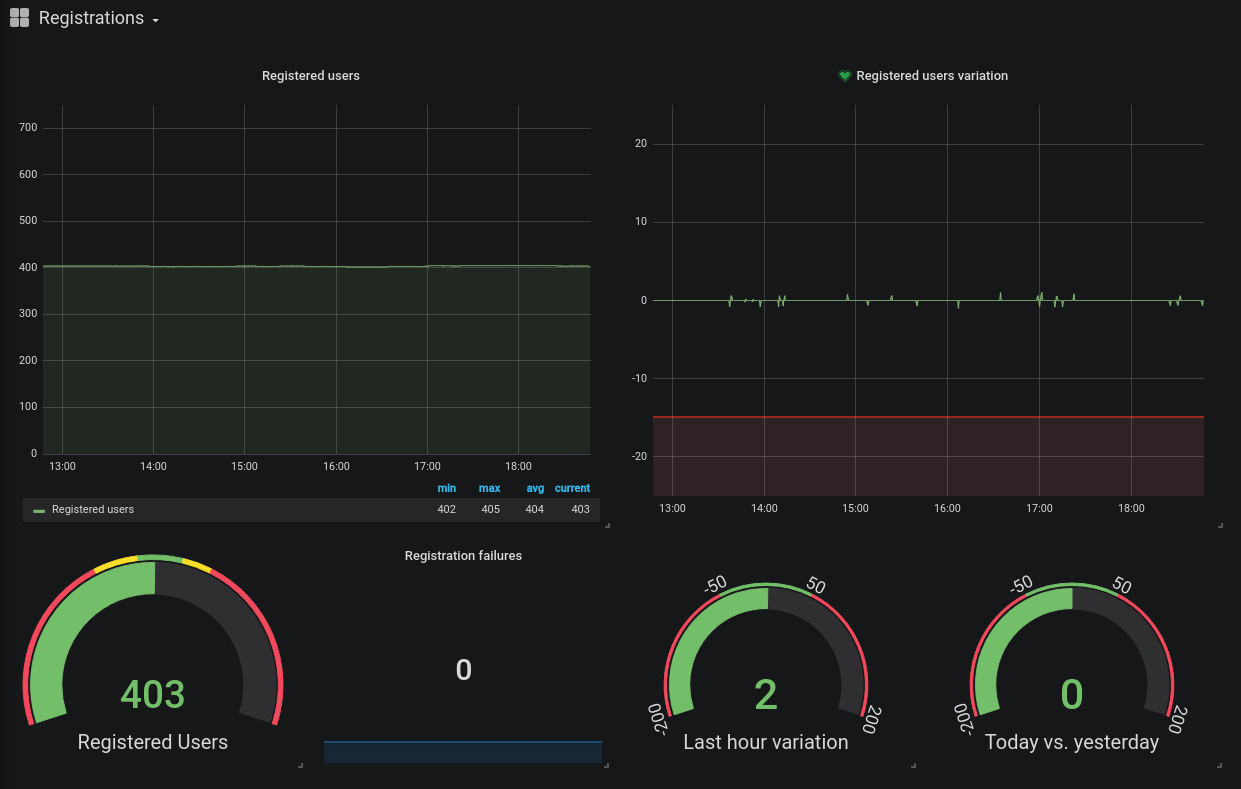The height and width of the screenshot is (789, 1241).
Task: Sort legend by avg column
Action: click(x=535, y=488)
